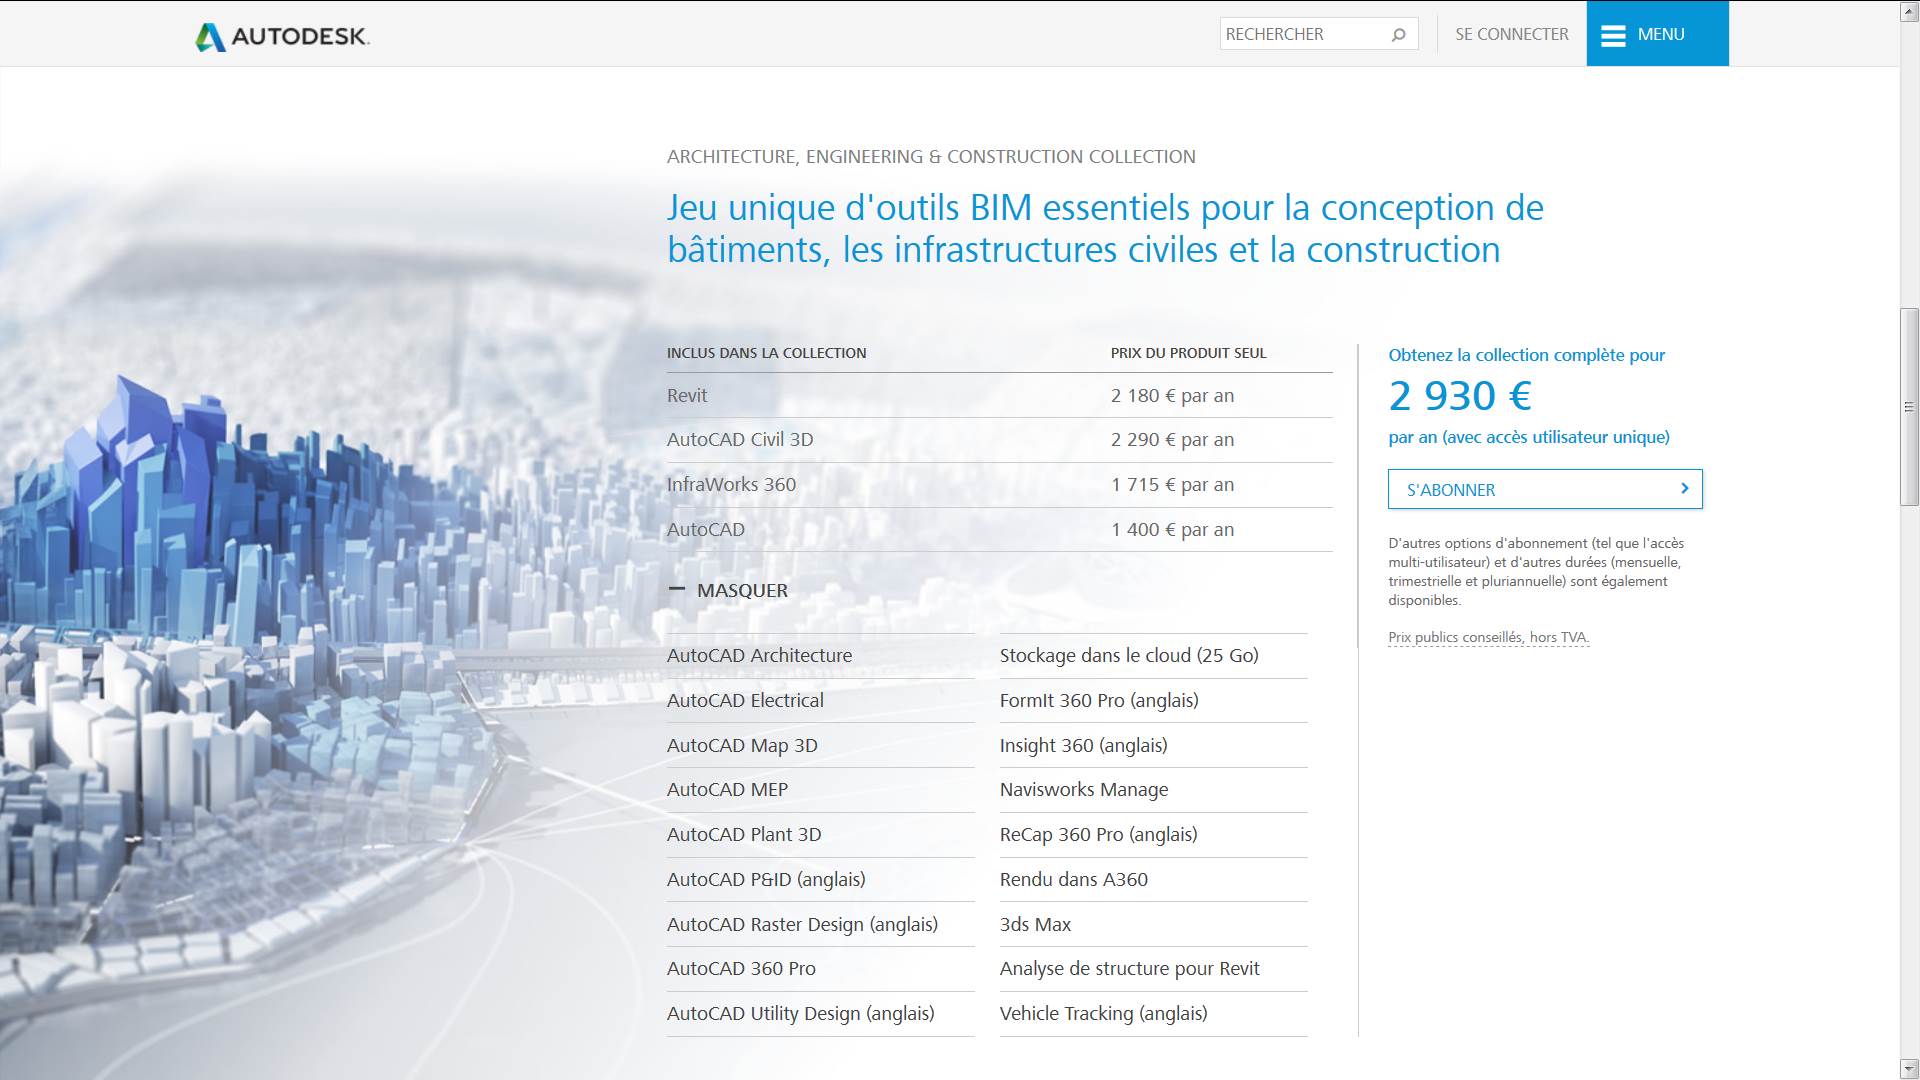This screenshot has height=1080, width=1920.
Task: Select Analyse de structure pour Revit
Action: coord(1129,968)
